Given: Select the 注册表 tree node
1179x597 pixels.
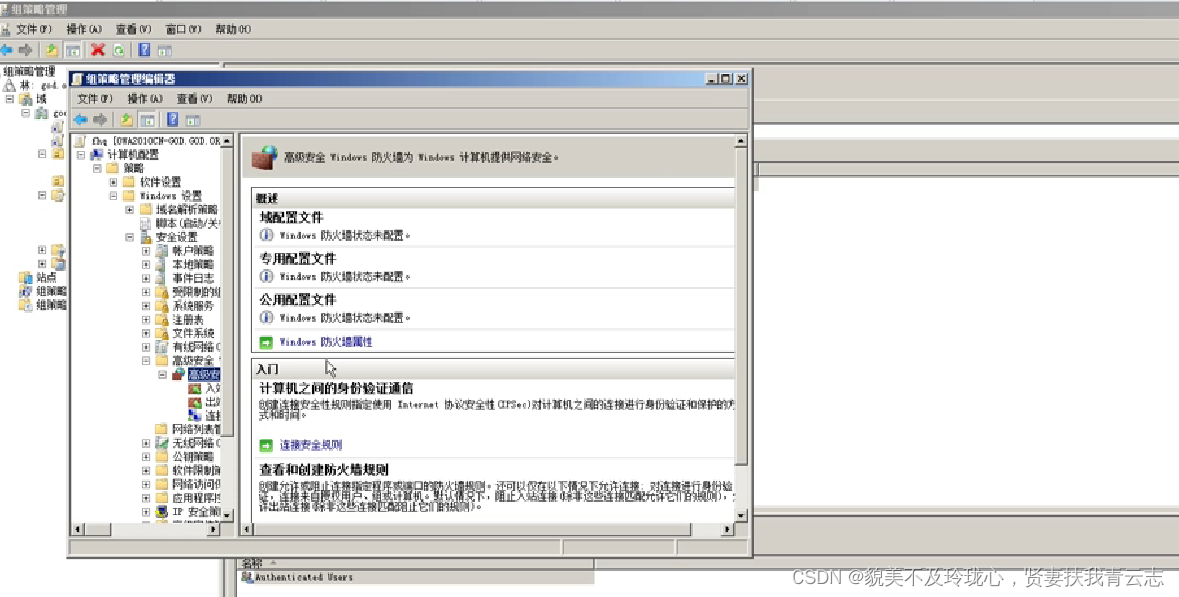Looking at the screenshot, I should tap(188, 320).
